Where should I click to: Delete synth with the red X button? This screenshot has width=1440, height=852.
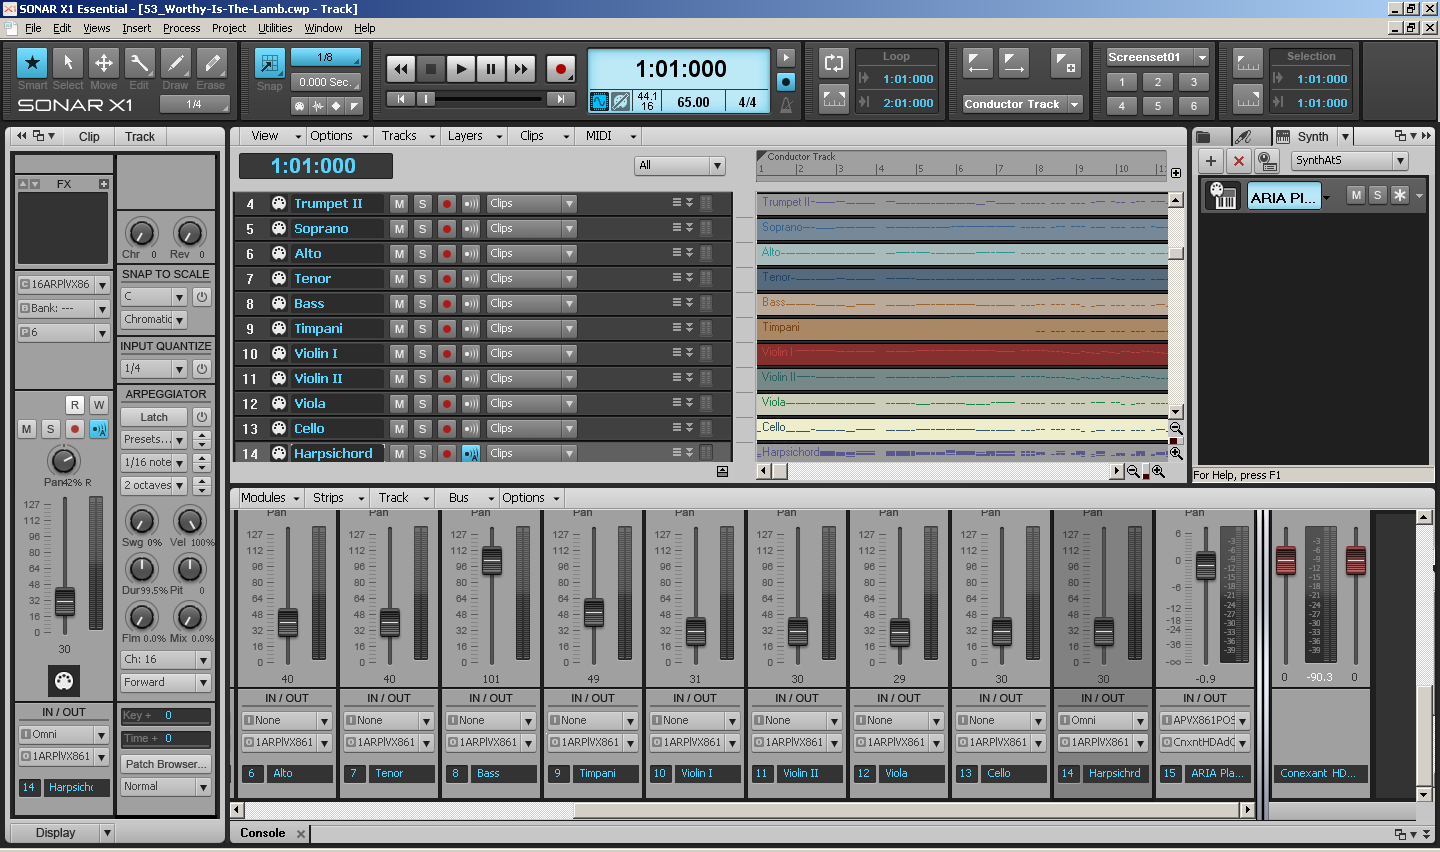coord(1239,160)
